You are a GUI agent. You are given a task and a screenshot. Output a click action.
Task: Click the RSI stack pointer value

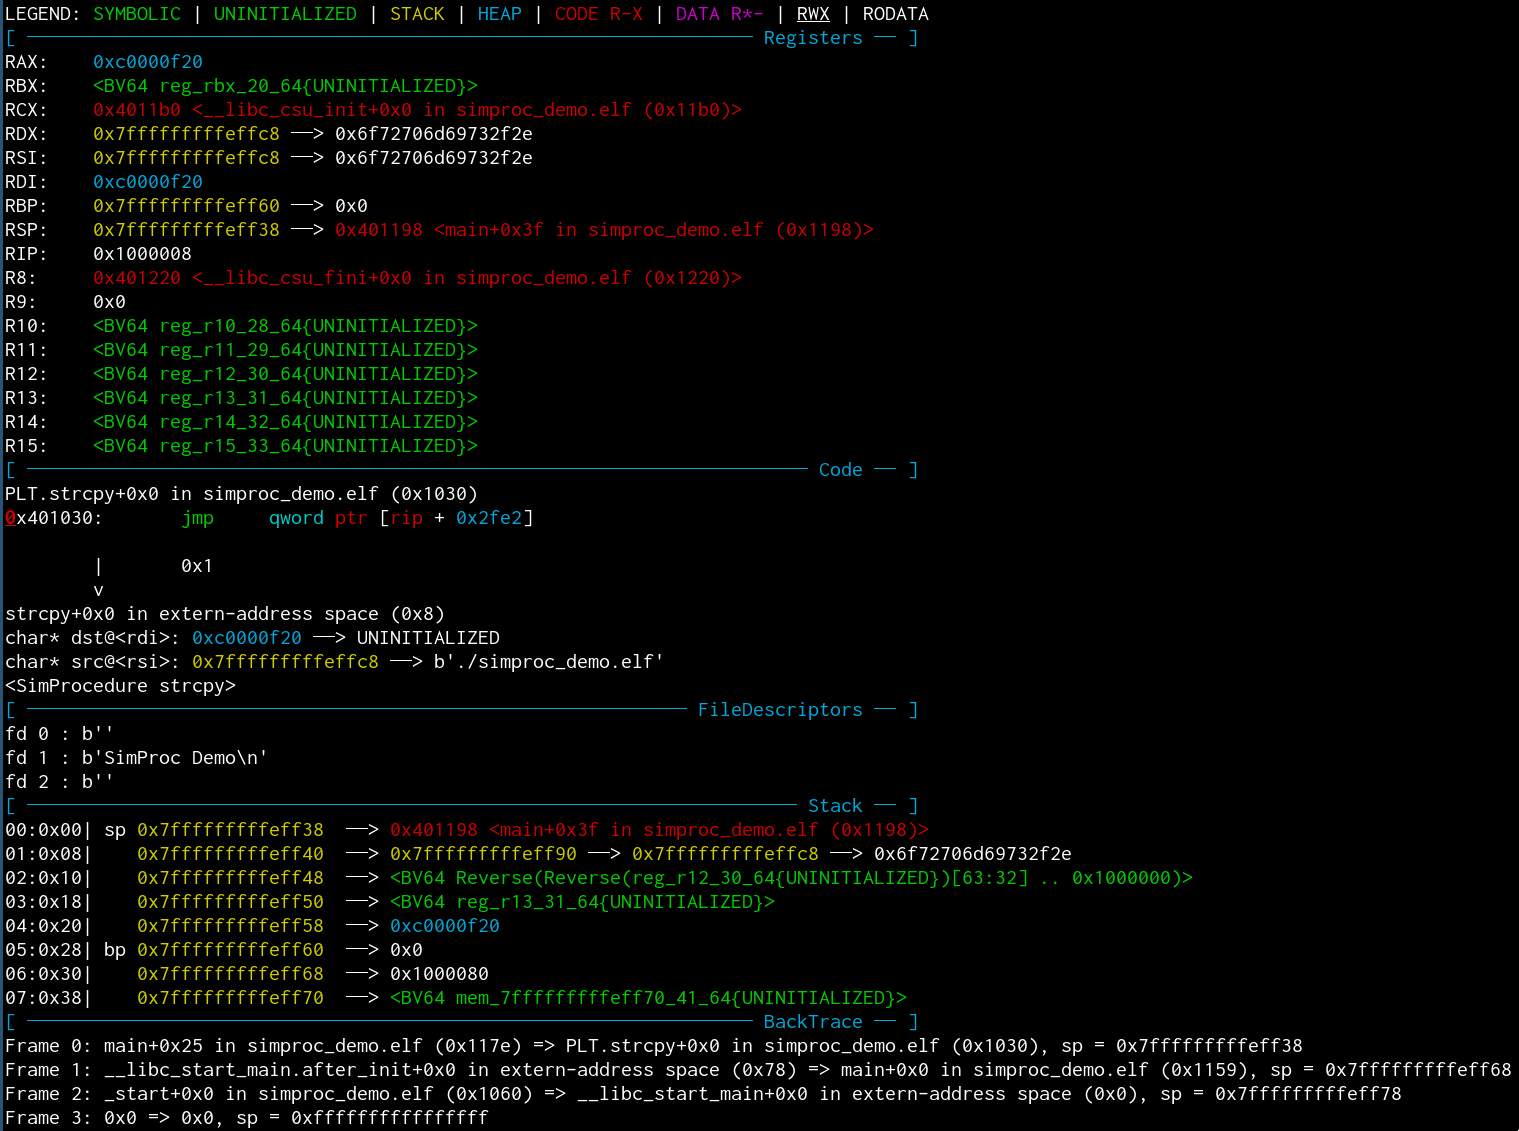tap(186, 158)
